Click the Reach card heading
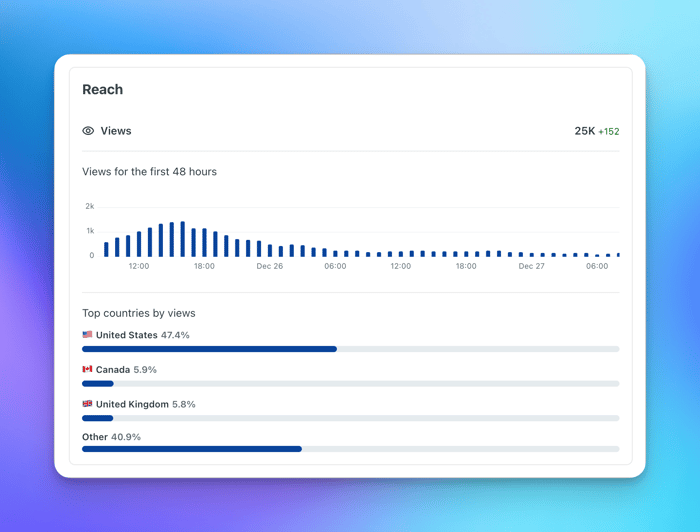This screenshot has height=532, width=700. tap(102, 89)
